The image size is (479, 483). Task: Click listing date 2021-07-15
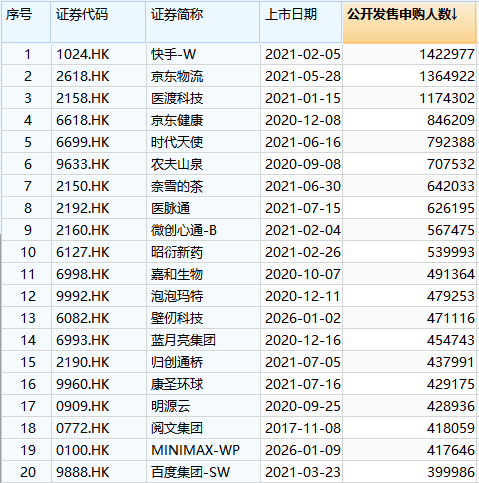point(301,208)
